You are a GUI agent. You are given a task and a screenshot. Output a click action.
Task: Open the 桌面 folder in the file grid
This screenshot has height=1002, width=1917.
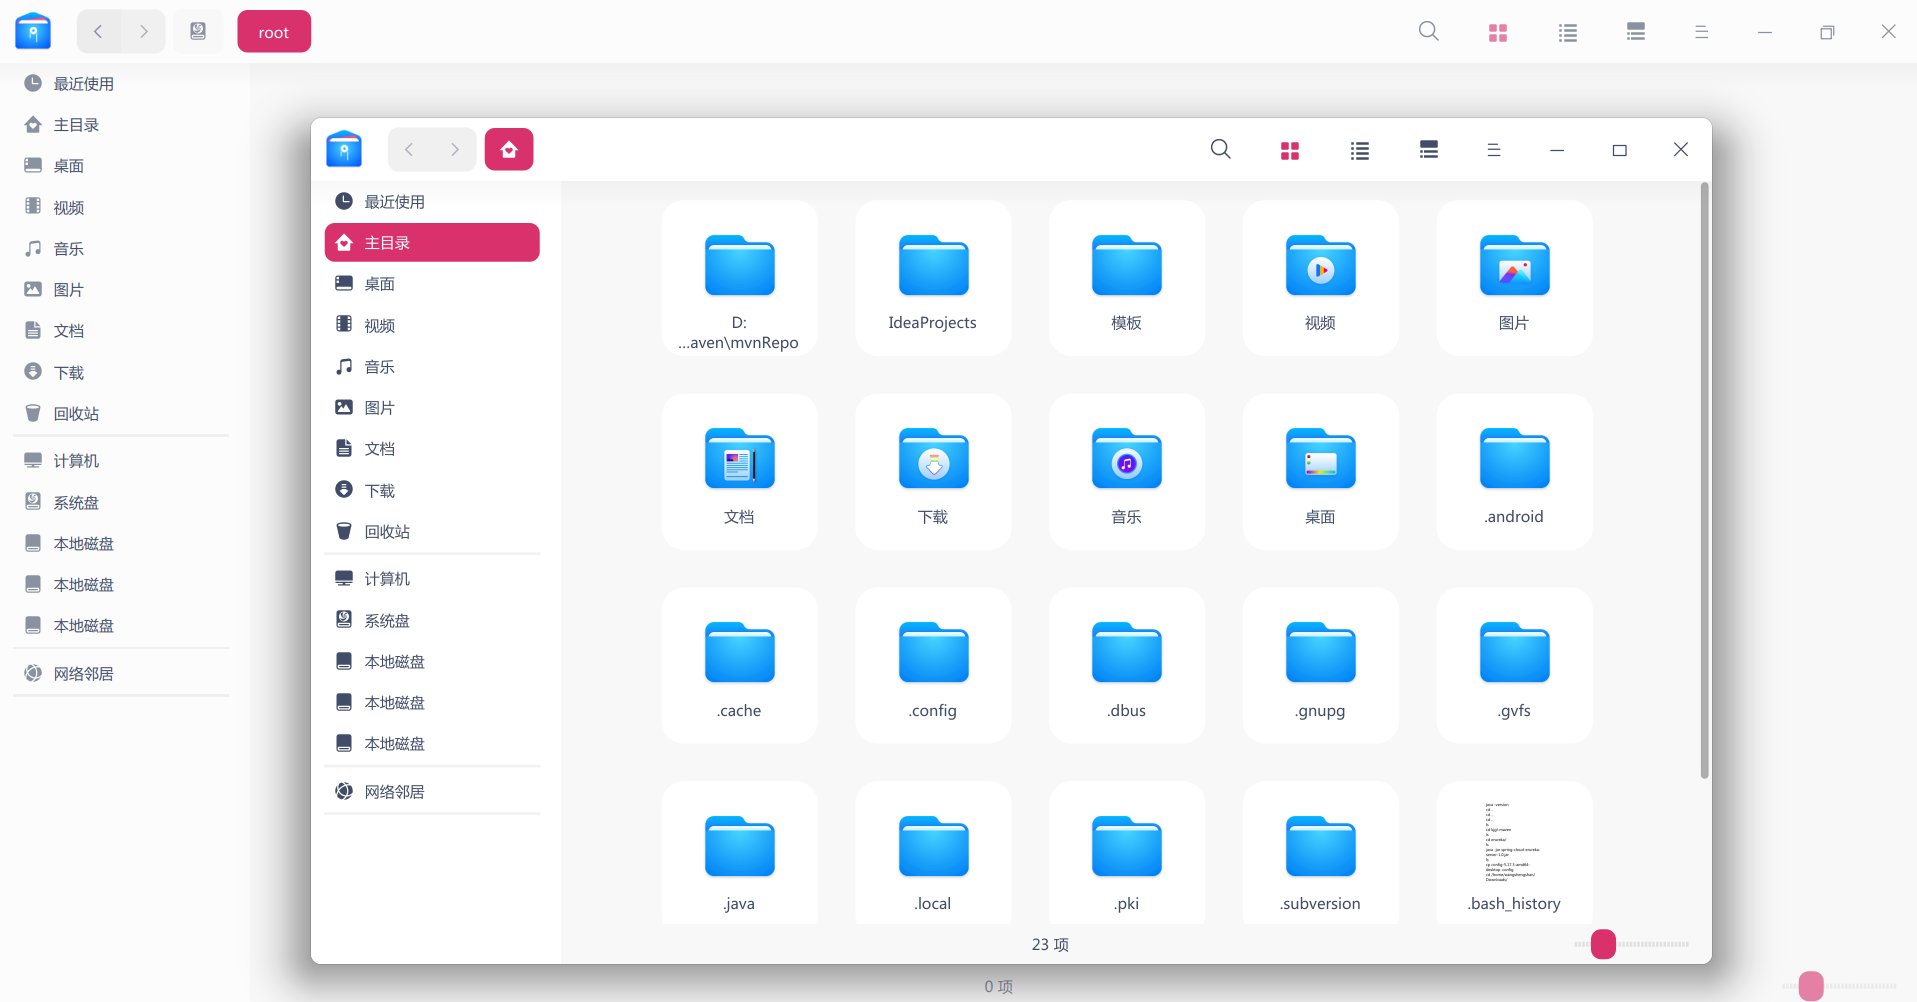click(x=1321, y=472)
